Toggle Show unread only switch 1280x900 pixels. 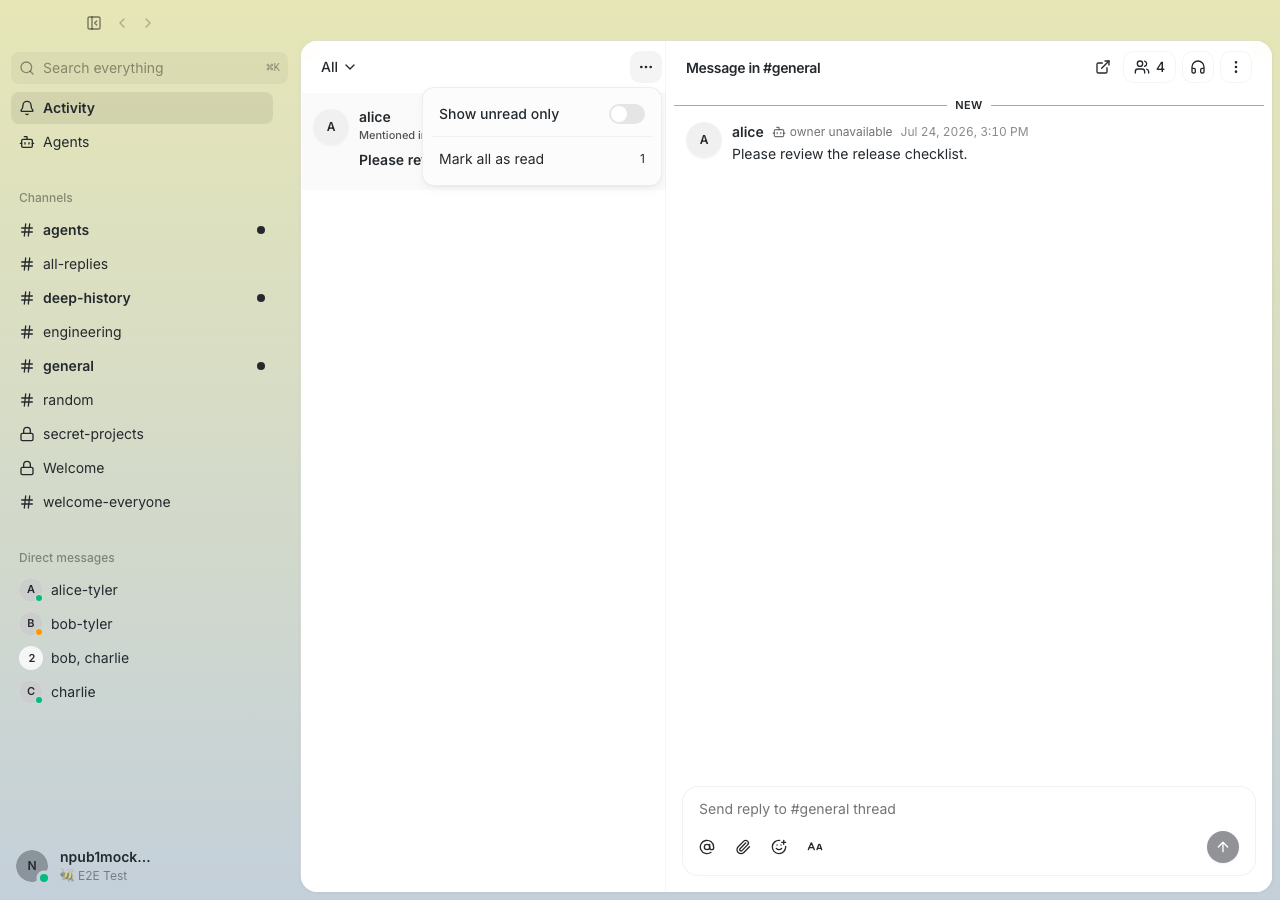point(627,114)
